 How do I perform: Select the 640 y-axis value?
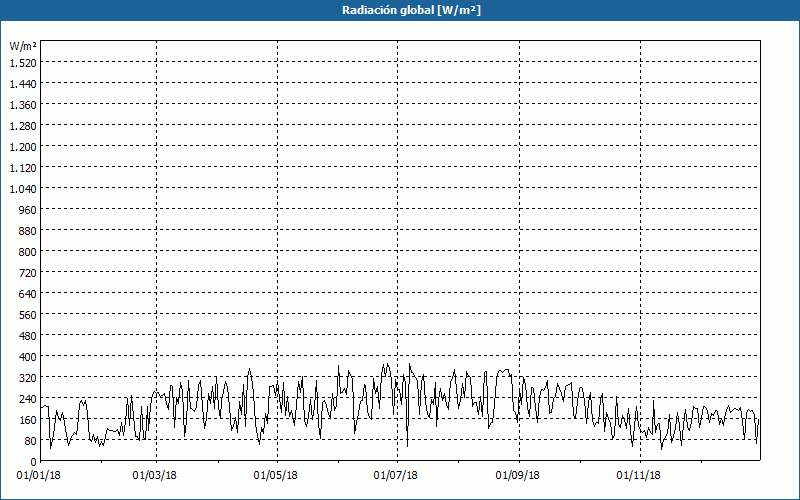pos(29,294)
